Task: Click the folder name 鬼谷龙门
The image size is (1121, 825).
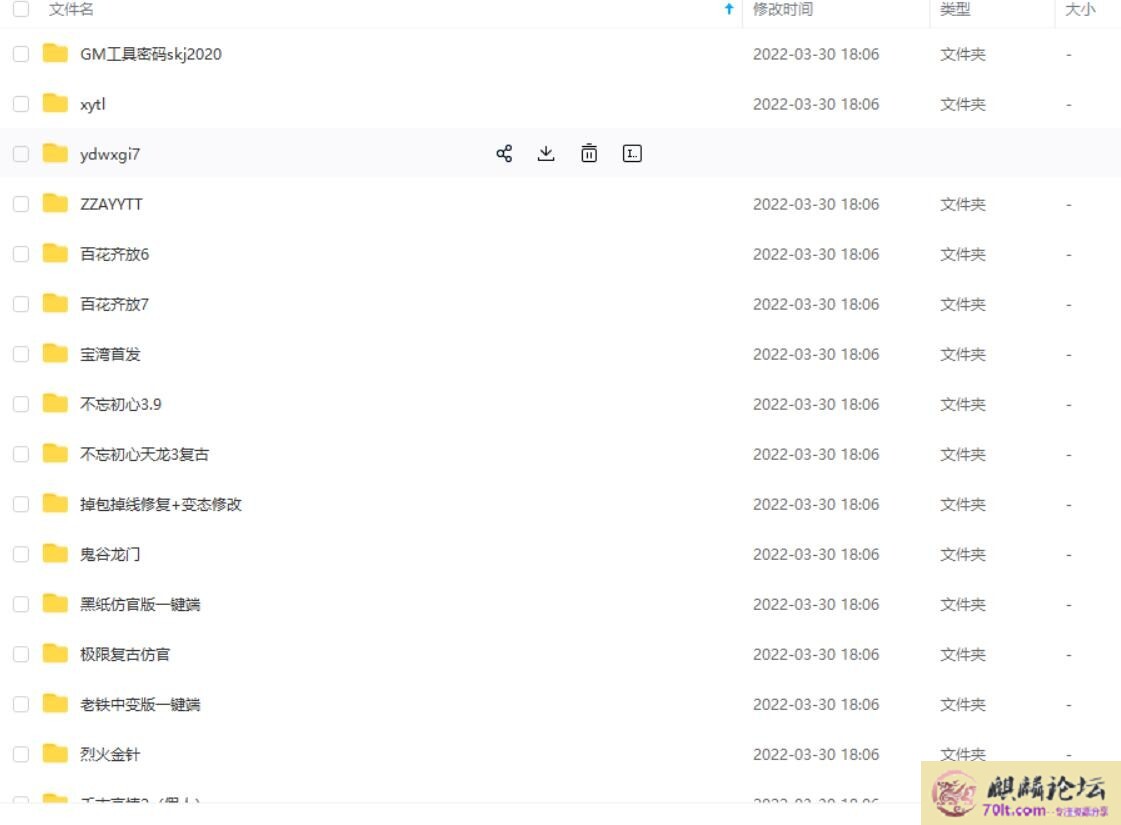Action: point(110,555)
